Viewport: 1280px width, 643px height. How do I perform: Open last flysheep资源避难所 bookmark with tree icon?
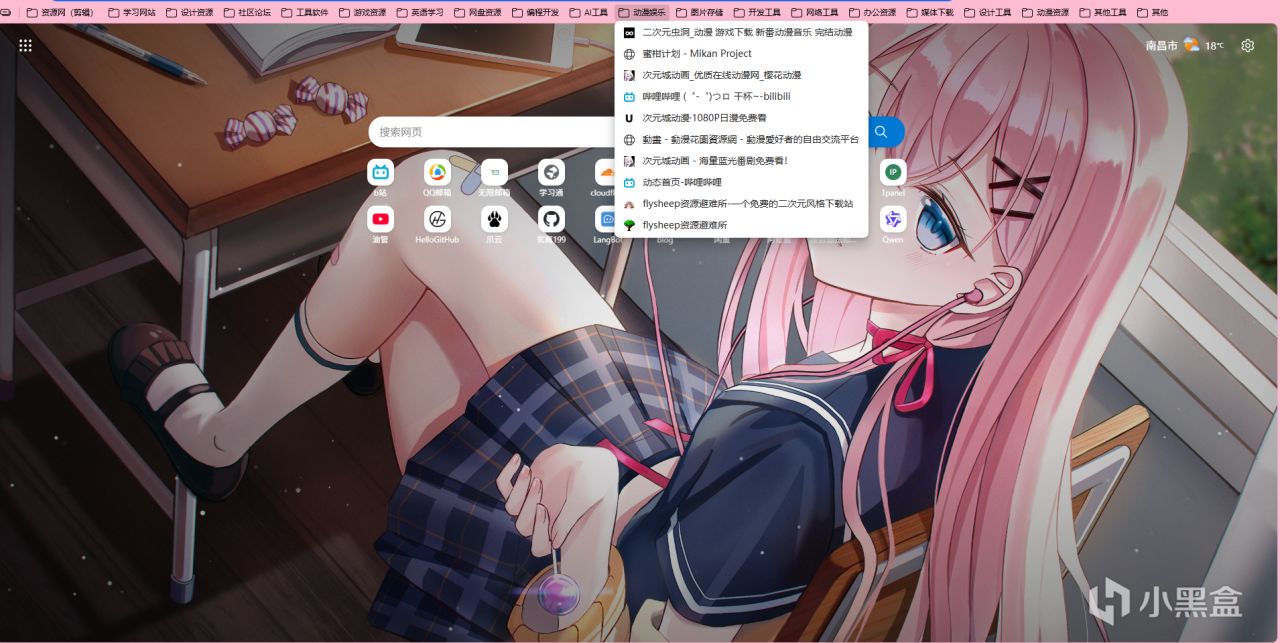(x=741, y=226)
